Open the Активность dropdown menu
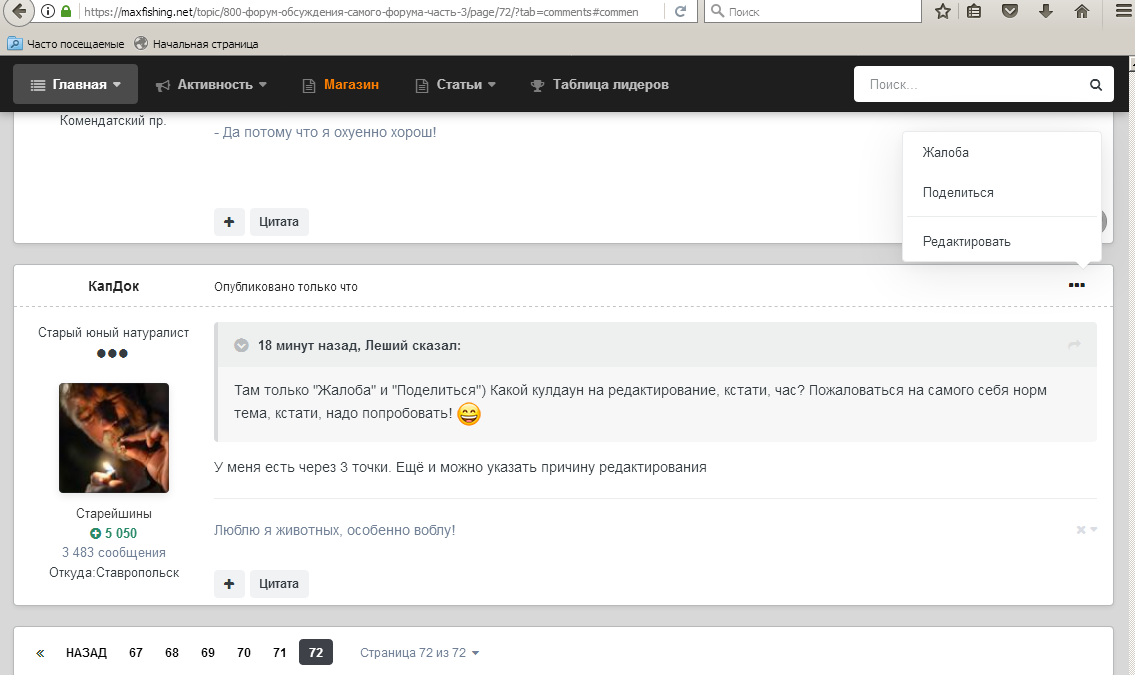The width and height of the screenshot is (1135, 675). [x=211, y=85]
